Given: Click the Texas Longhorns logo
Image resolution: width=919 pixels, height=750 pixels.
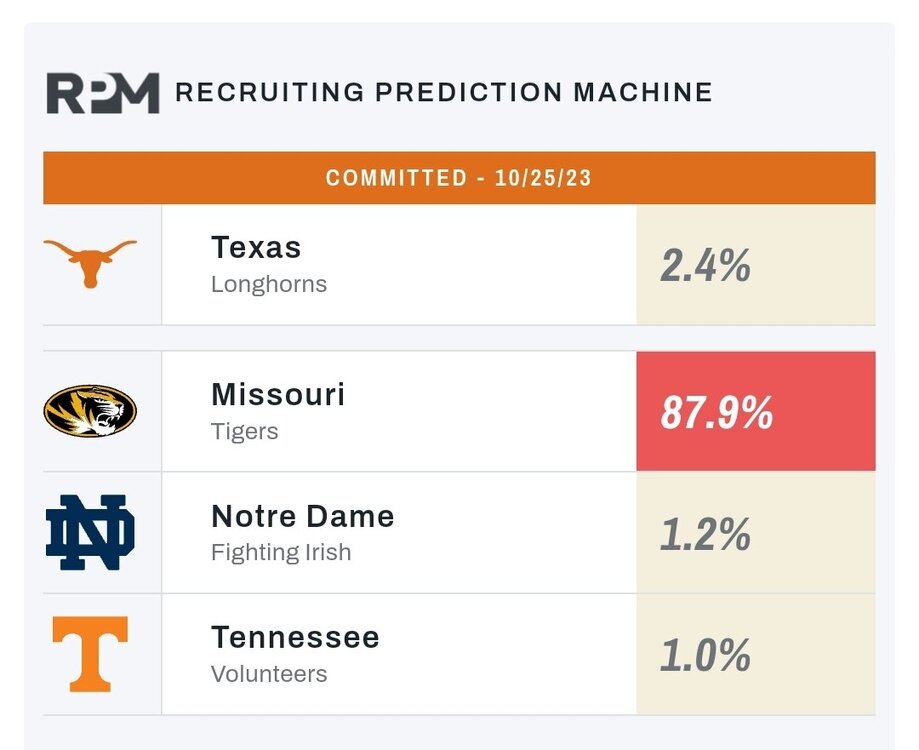Looking at the screenshot, I should [90, 265].
